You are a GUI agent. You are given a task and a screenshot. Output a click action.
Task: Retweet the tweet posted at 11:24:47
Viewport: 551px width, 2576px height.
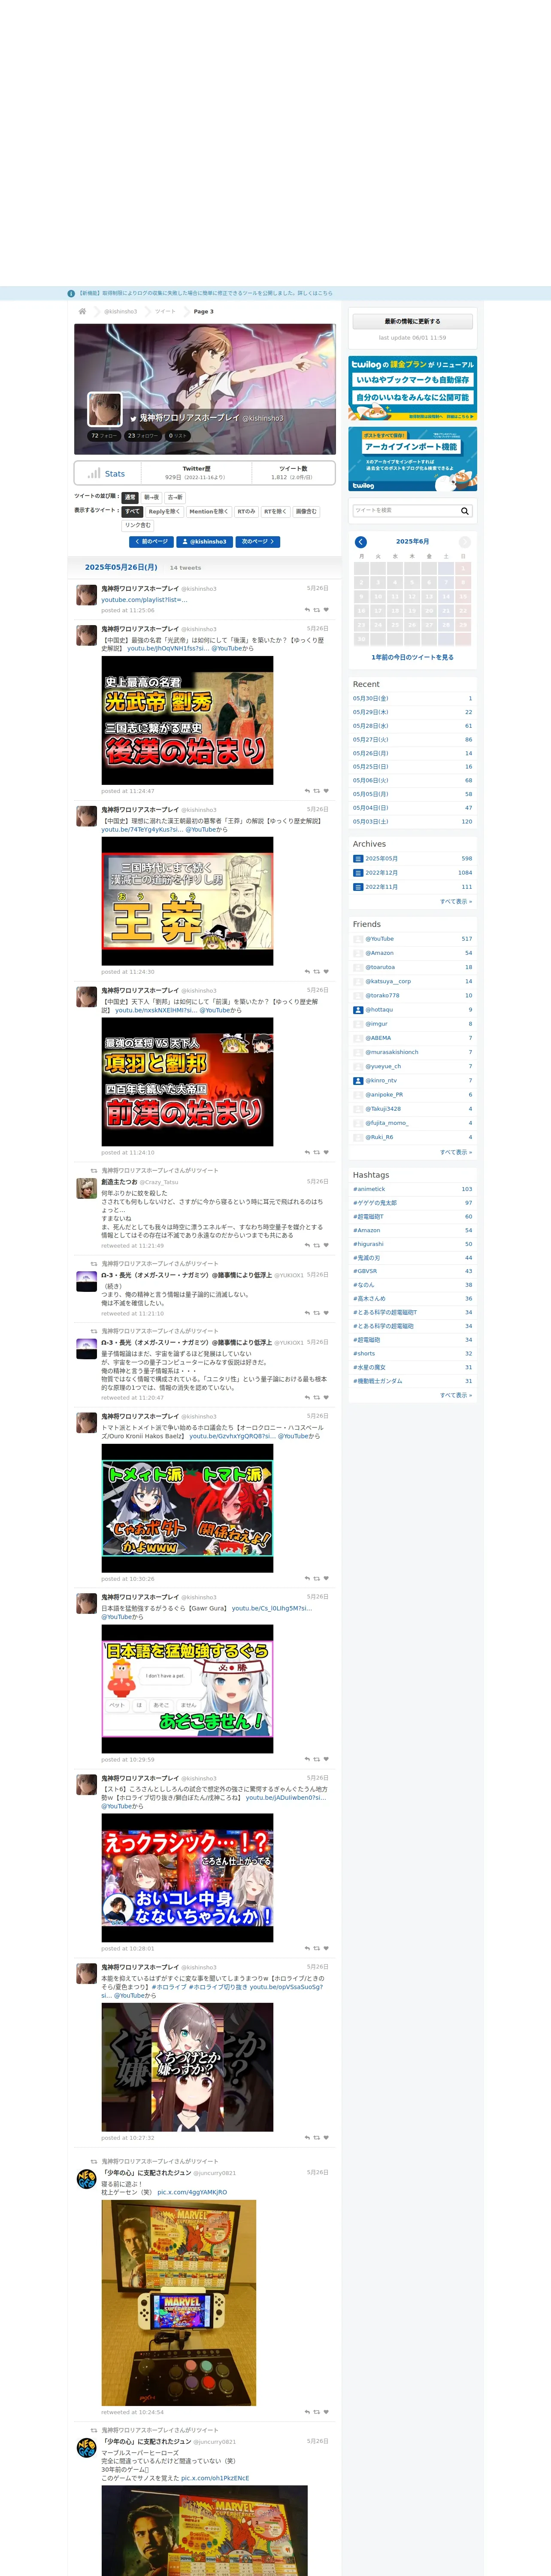(x=317, y=790)
